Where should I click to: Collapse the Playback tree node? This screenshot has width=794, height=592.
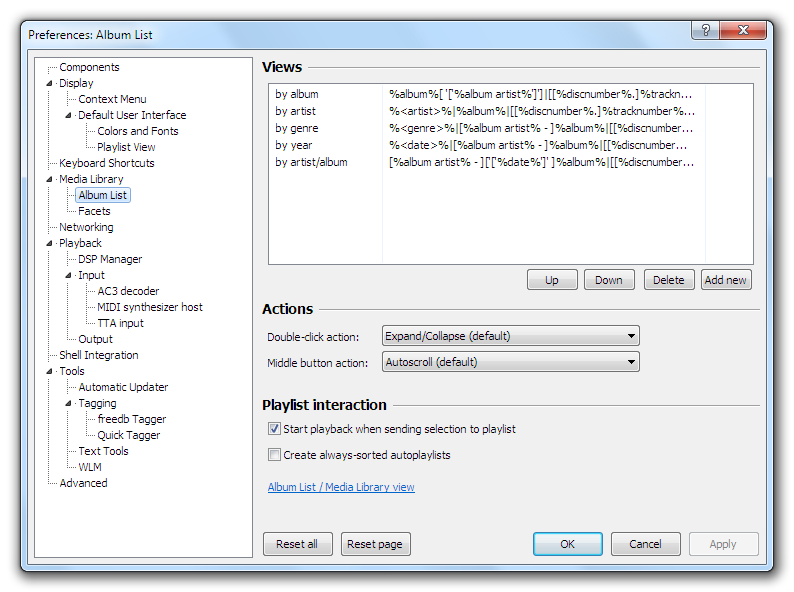pyautogui.click(x=50, y=243)
